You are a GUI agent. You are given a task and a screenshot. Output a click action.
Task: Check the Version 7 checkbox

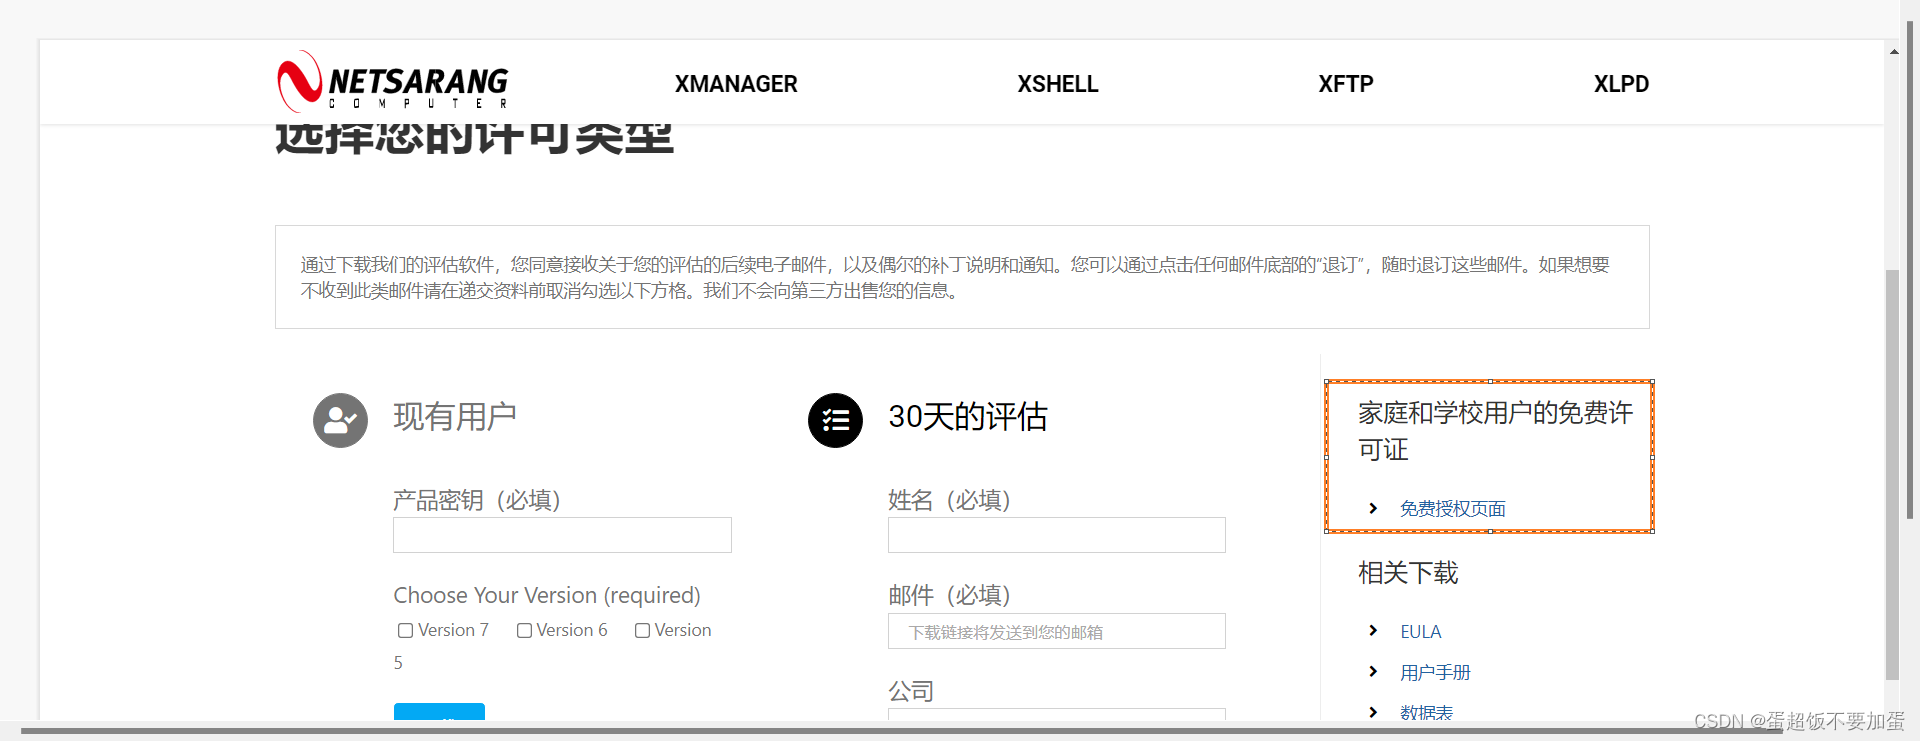pyautogui.click(x=405, y=630)
